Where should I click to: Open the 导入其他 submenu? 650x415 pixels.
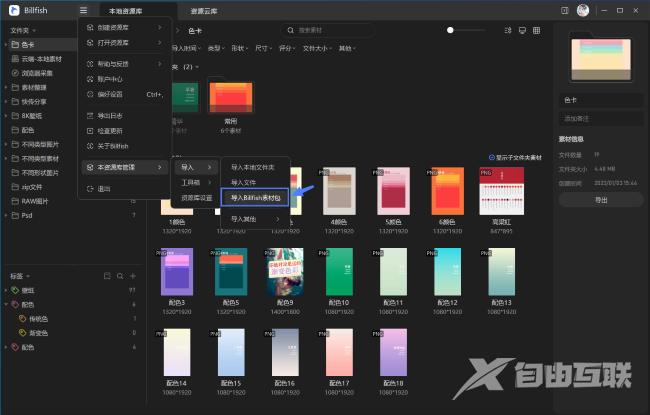[255, 219]
